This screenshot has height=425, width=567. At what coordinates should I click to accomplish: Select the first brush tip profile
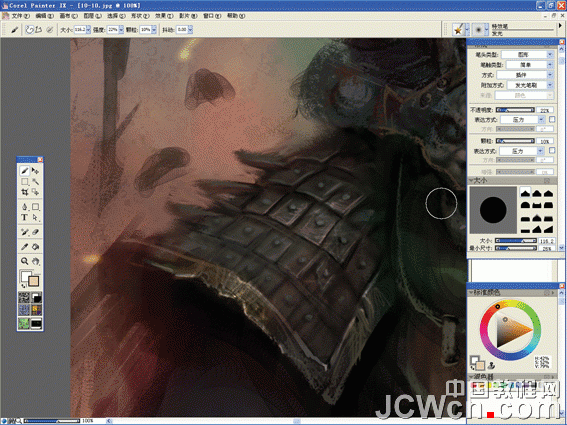click(x=525, y=193)
